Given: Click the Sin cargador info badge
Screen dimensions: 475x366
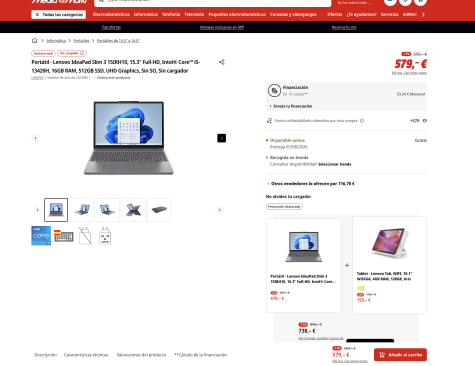Looking at the screenshot, I should [72, 53].
